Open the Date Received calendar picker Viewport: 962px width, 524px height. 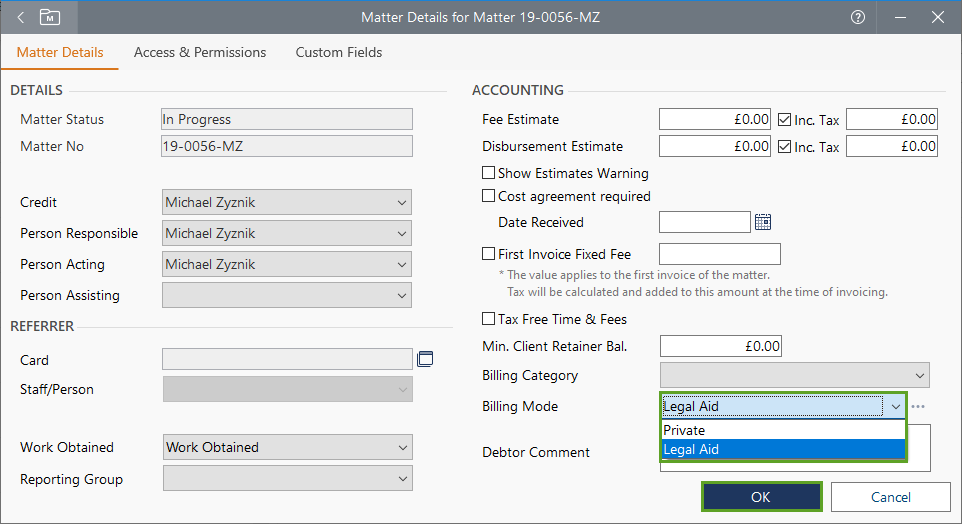pyautogui.click(x=763, y=222)
